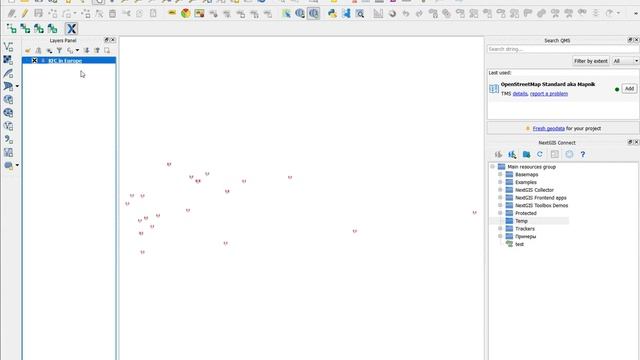640x360 pixels.
Task: Expand the Protected folder
Action: (500, 213)
